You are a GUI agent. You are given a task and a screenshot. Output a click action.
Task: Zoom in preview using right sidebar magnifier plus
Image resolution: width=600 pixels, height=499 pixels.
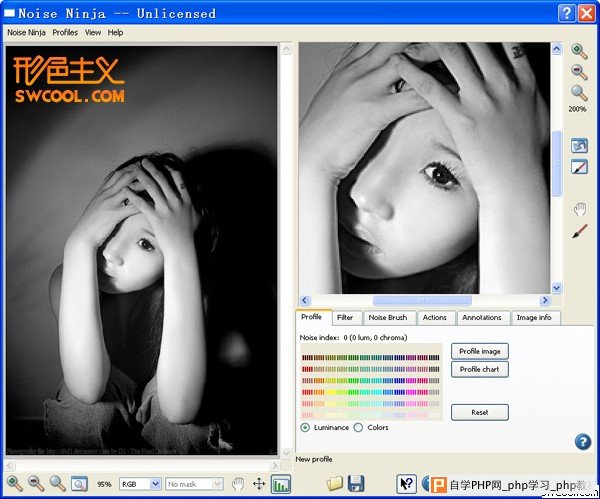[x=579, y=51]
